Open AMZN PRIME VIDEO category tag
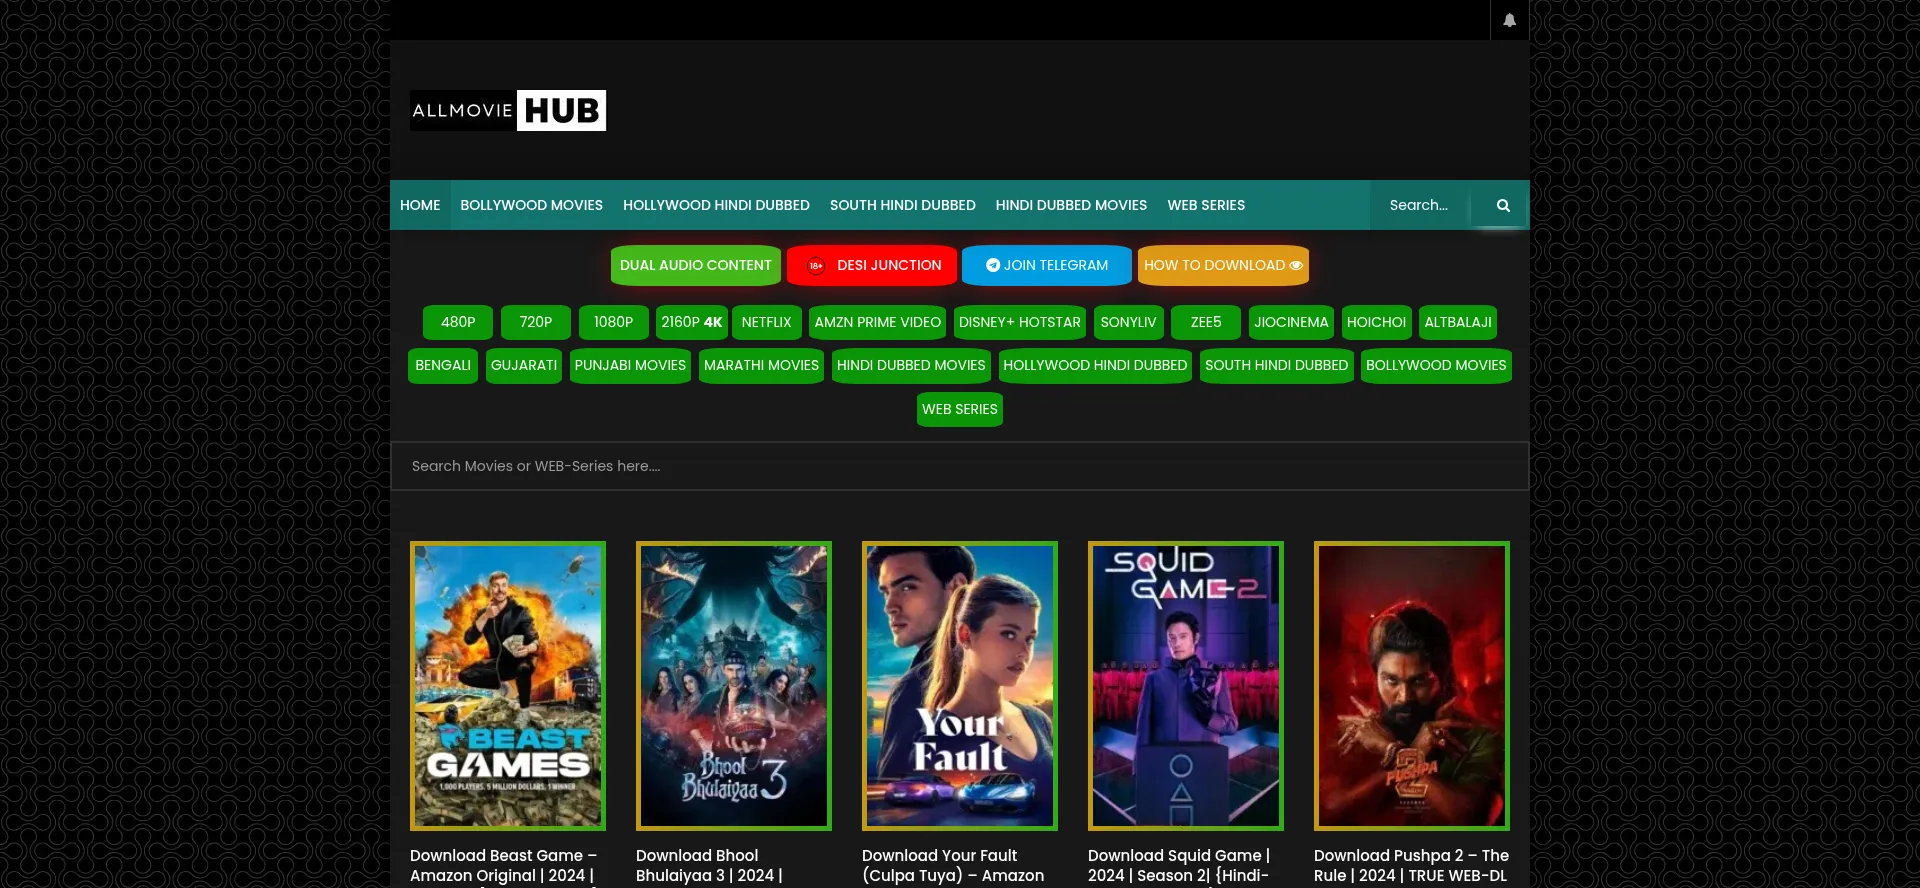The width and height of the screenshot is (1920, 888). (x=878, y=322)
